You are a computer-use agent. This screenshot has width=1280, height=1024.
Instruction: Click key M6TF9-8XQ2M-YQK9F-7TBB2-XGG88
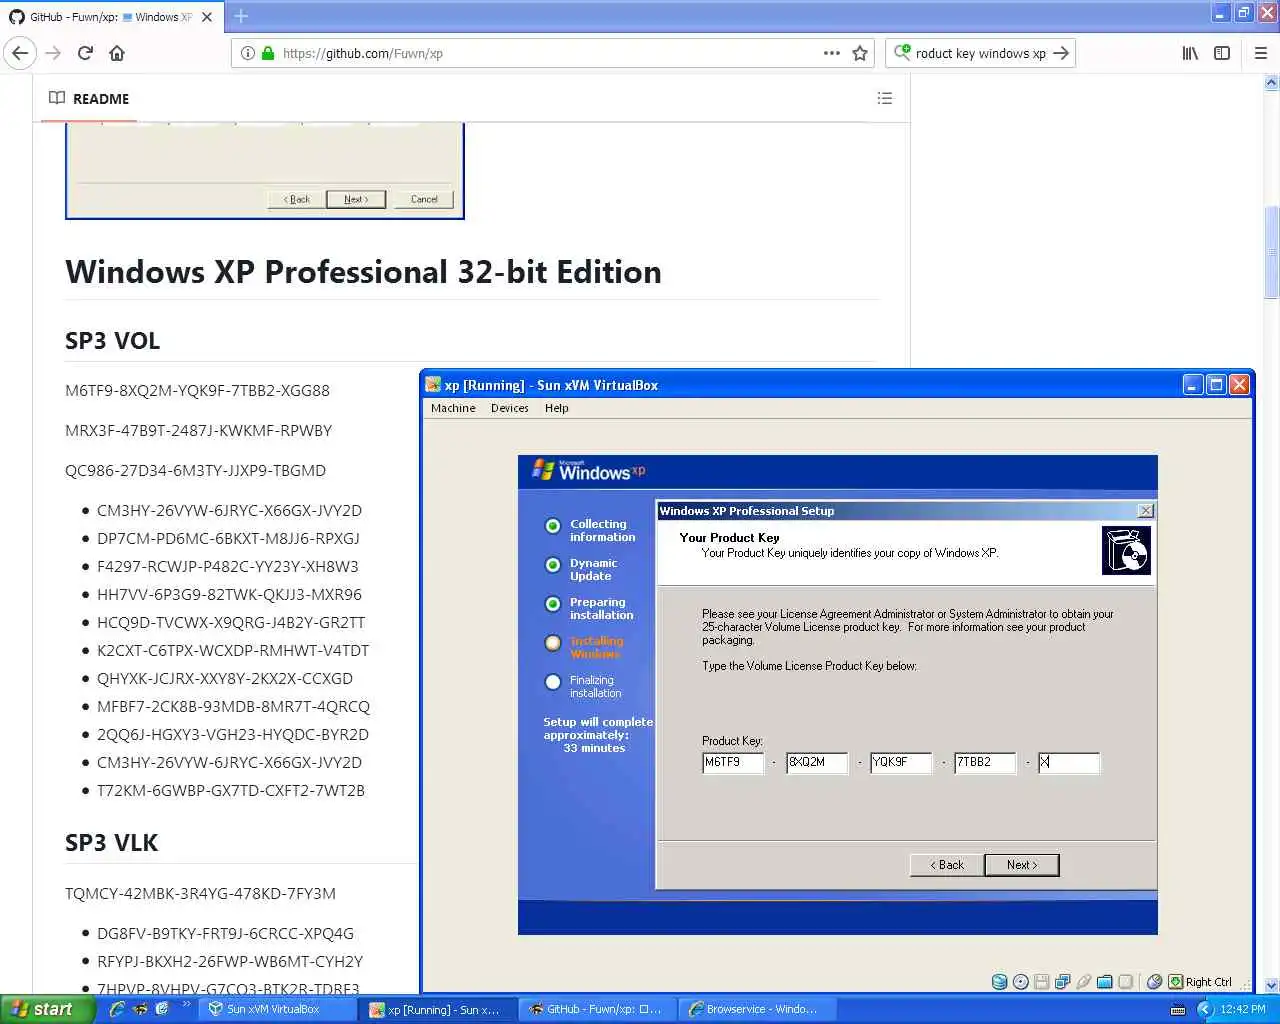(x=197, y=391)
